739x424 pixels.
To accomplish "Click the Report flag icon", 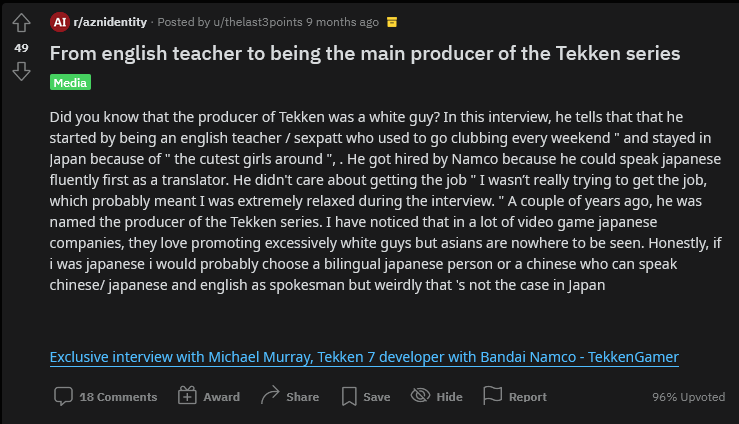I will [x=493, y=395].
